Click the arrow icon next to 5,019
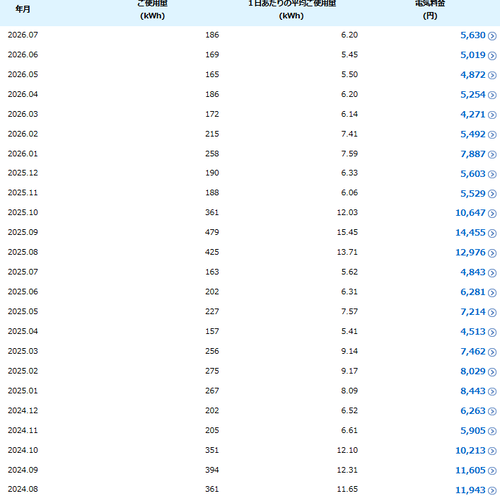The height and width of the screenshot is (496, 500). [492, 55]
